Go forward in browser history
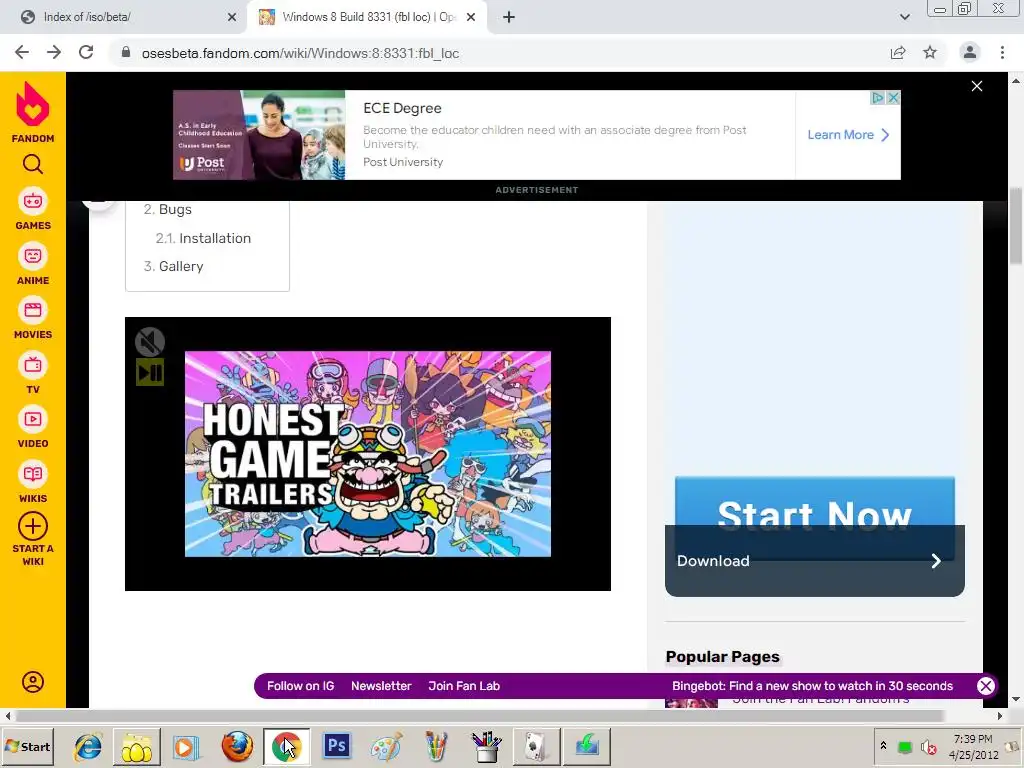 (x=54, y=52)
